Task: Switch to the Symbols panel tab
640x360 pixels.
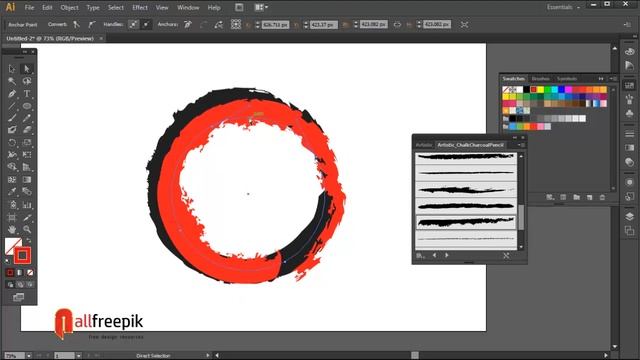Action: pyautogui.click(x=567, y=78)
